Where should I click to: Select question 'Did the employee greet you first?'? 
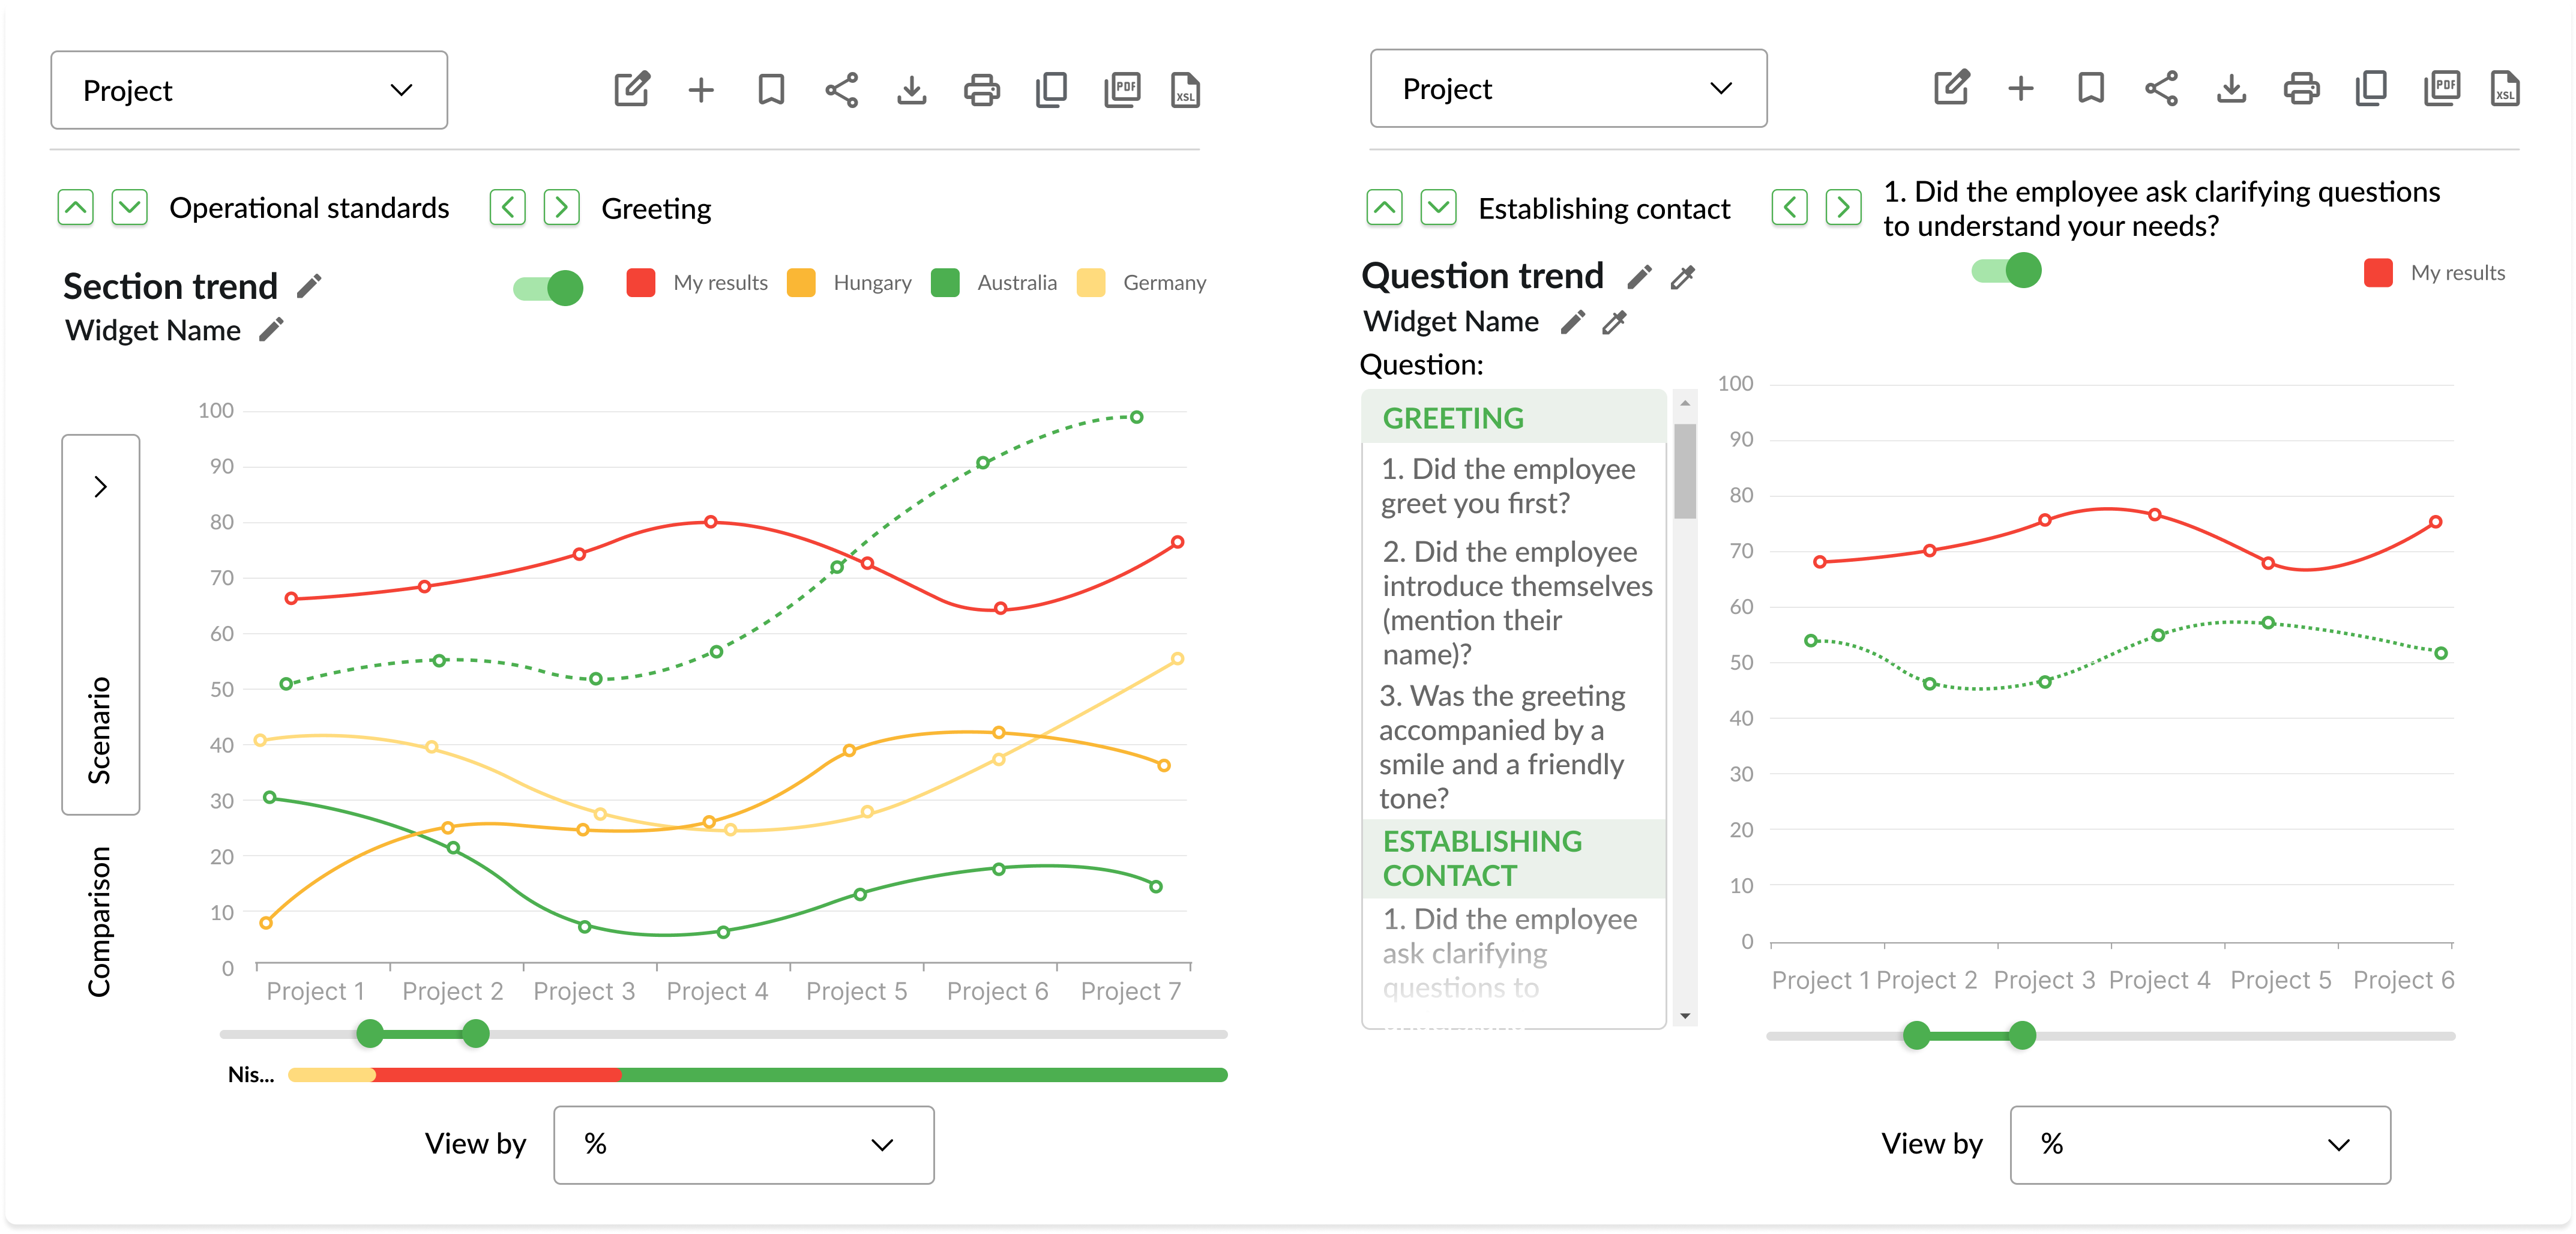click(x=1508, y=486)
